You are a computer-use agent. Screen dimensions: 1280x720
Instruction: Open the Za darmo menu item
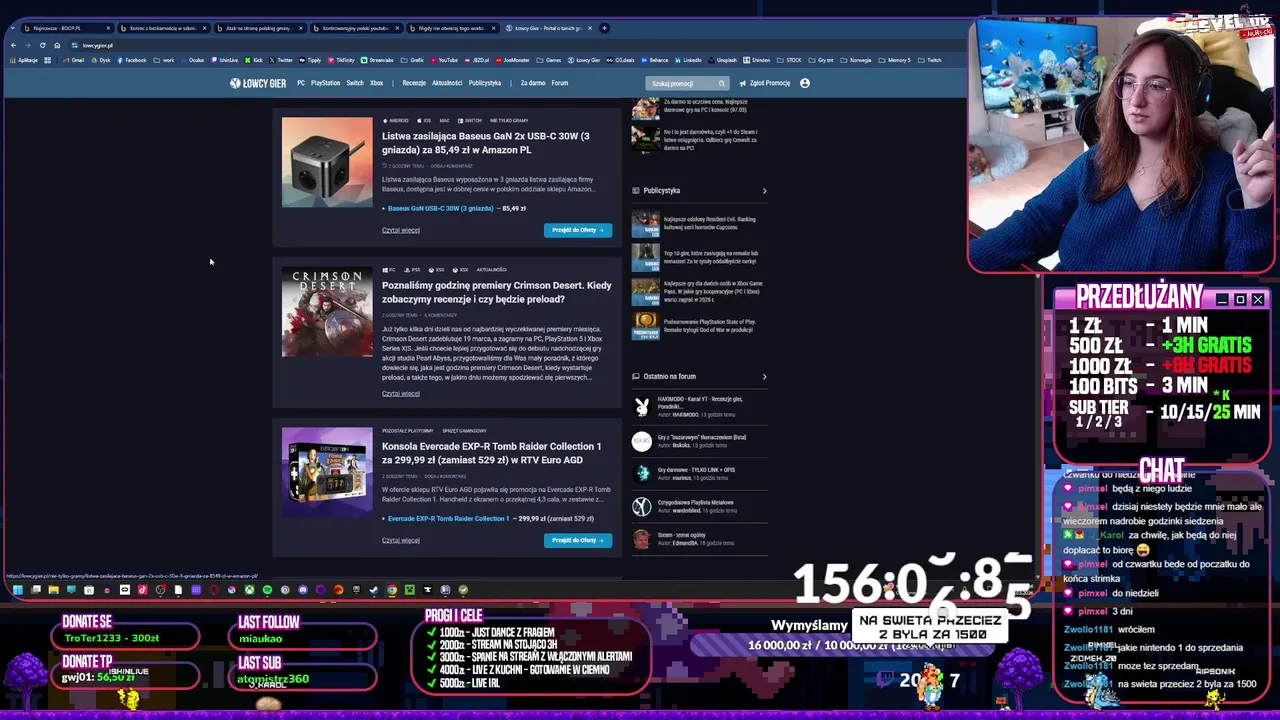(533, 83)
